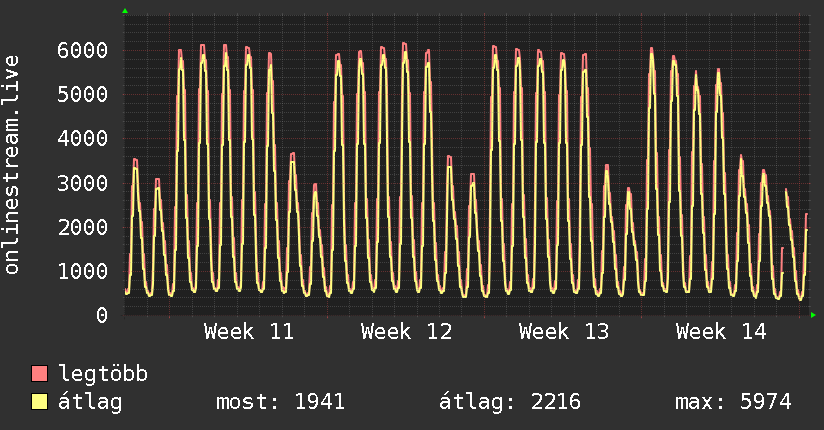Click the green arrow ending the horizontal axis
This screenshot has height=430, width=824.
(813, 315)
